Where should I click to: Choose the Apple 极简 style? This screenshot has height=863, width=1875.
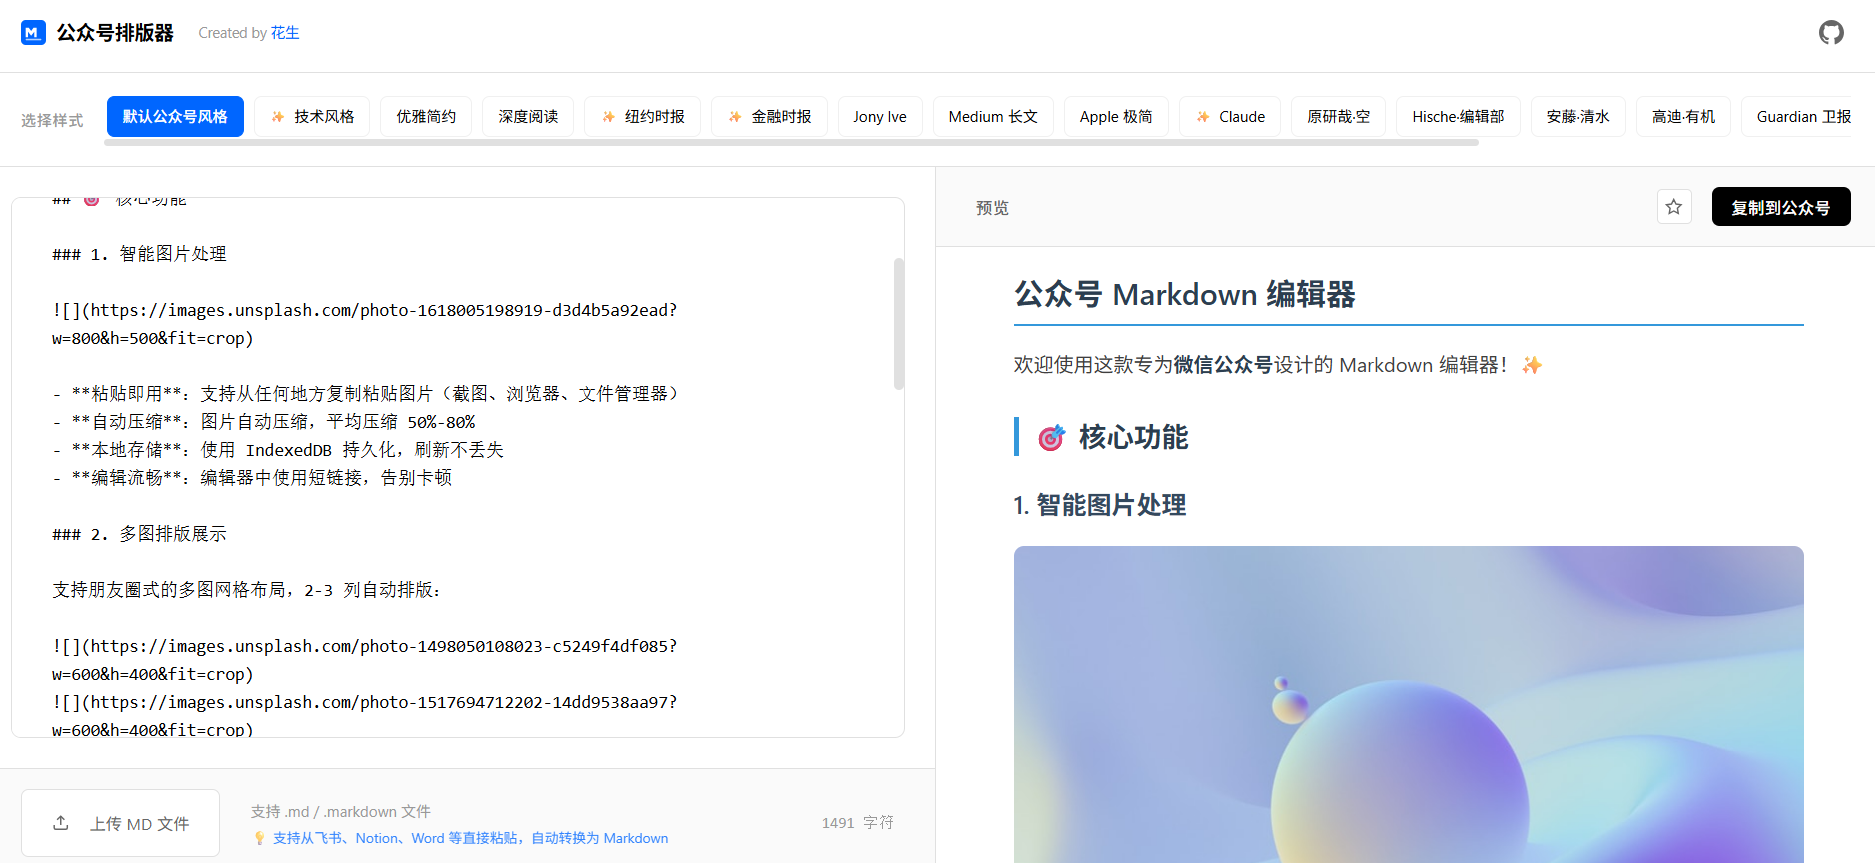coord(1115,117)
